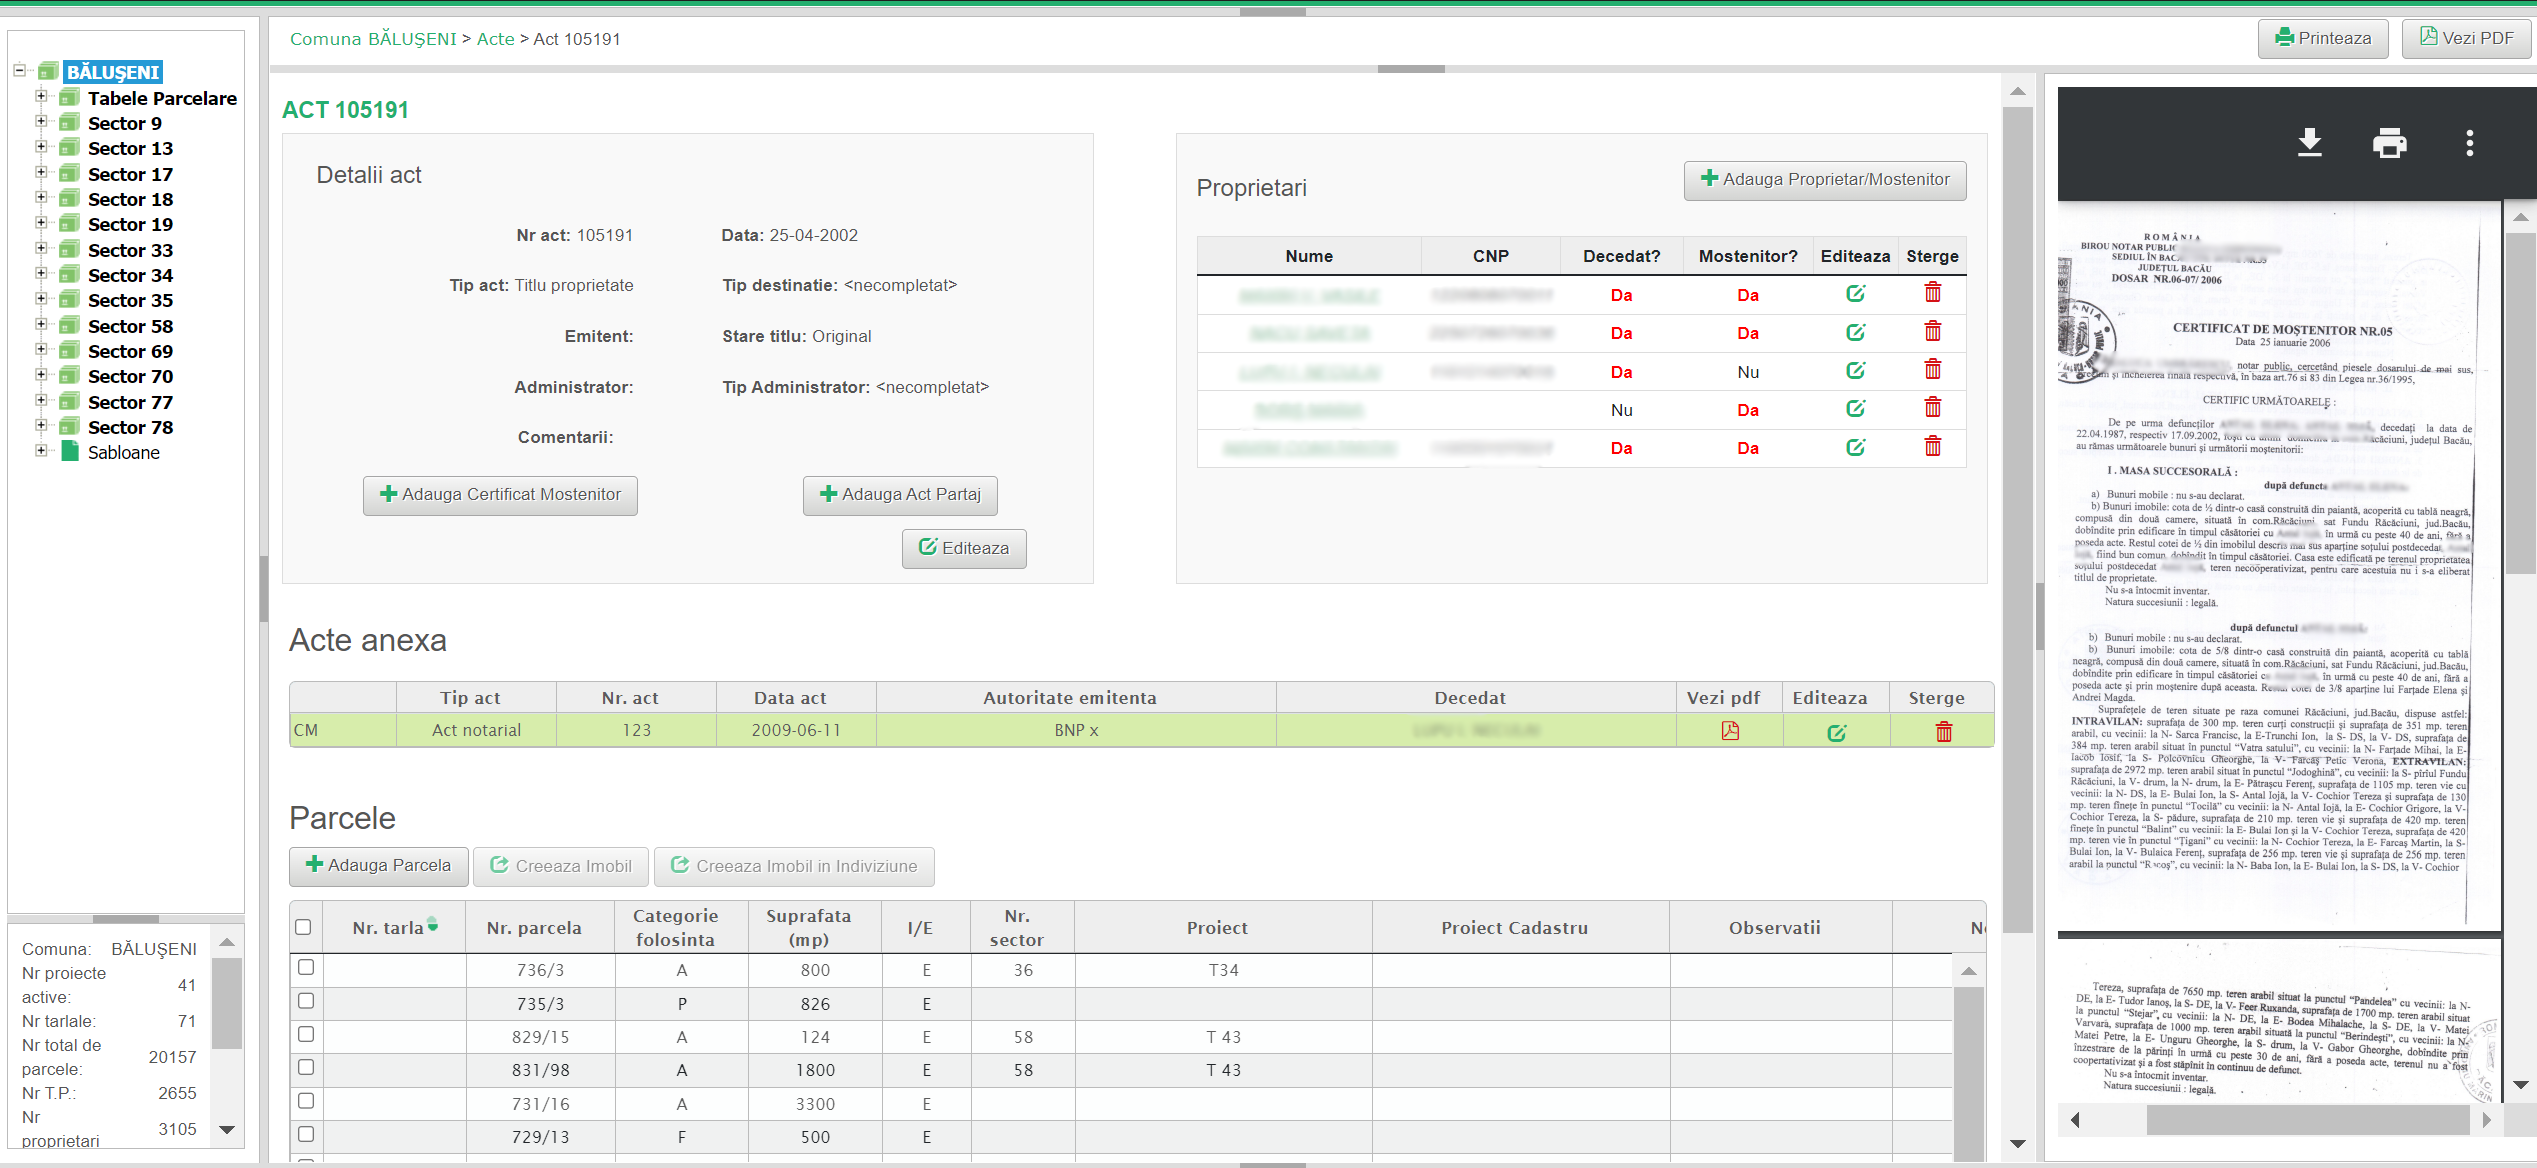Collapse the BĂLUȘENI root node
This screenshot has width=2537, height=1168.
pos(19,70)
